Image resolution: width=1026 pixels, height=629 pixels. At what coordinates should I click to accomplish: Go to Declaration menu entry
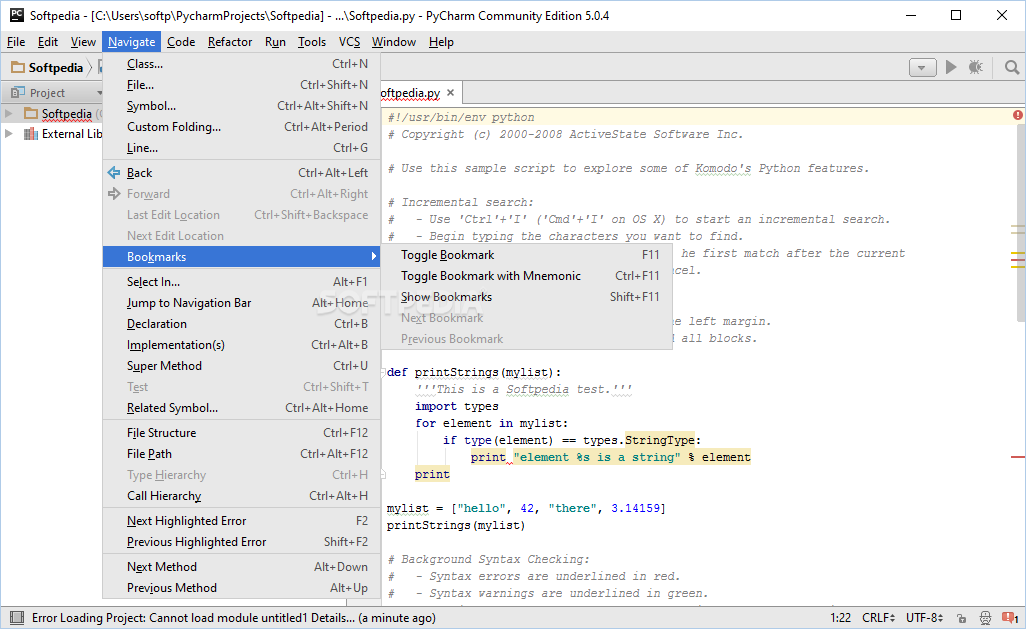click(241, 324)
